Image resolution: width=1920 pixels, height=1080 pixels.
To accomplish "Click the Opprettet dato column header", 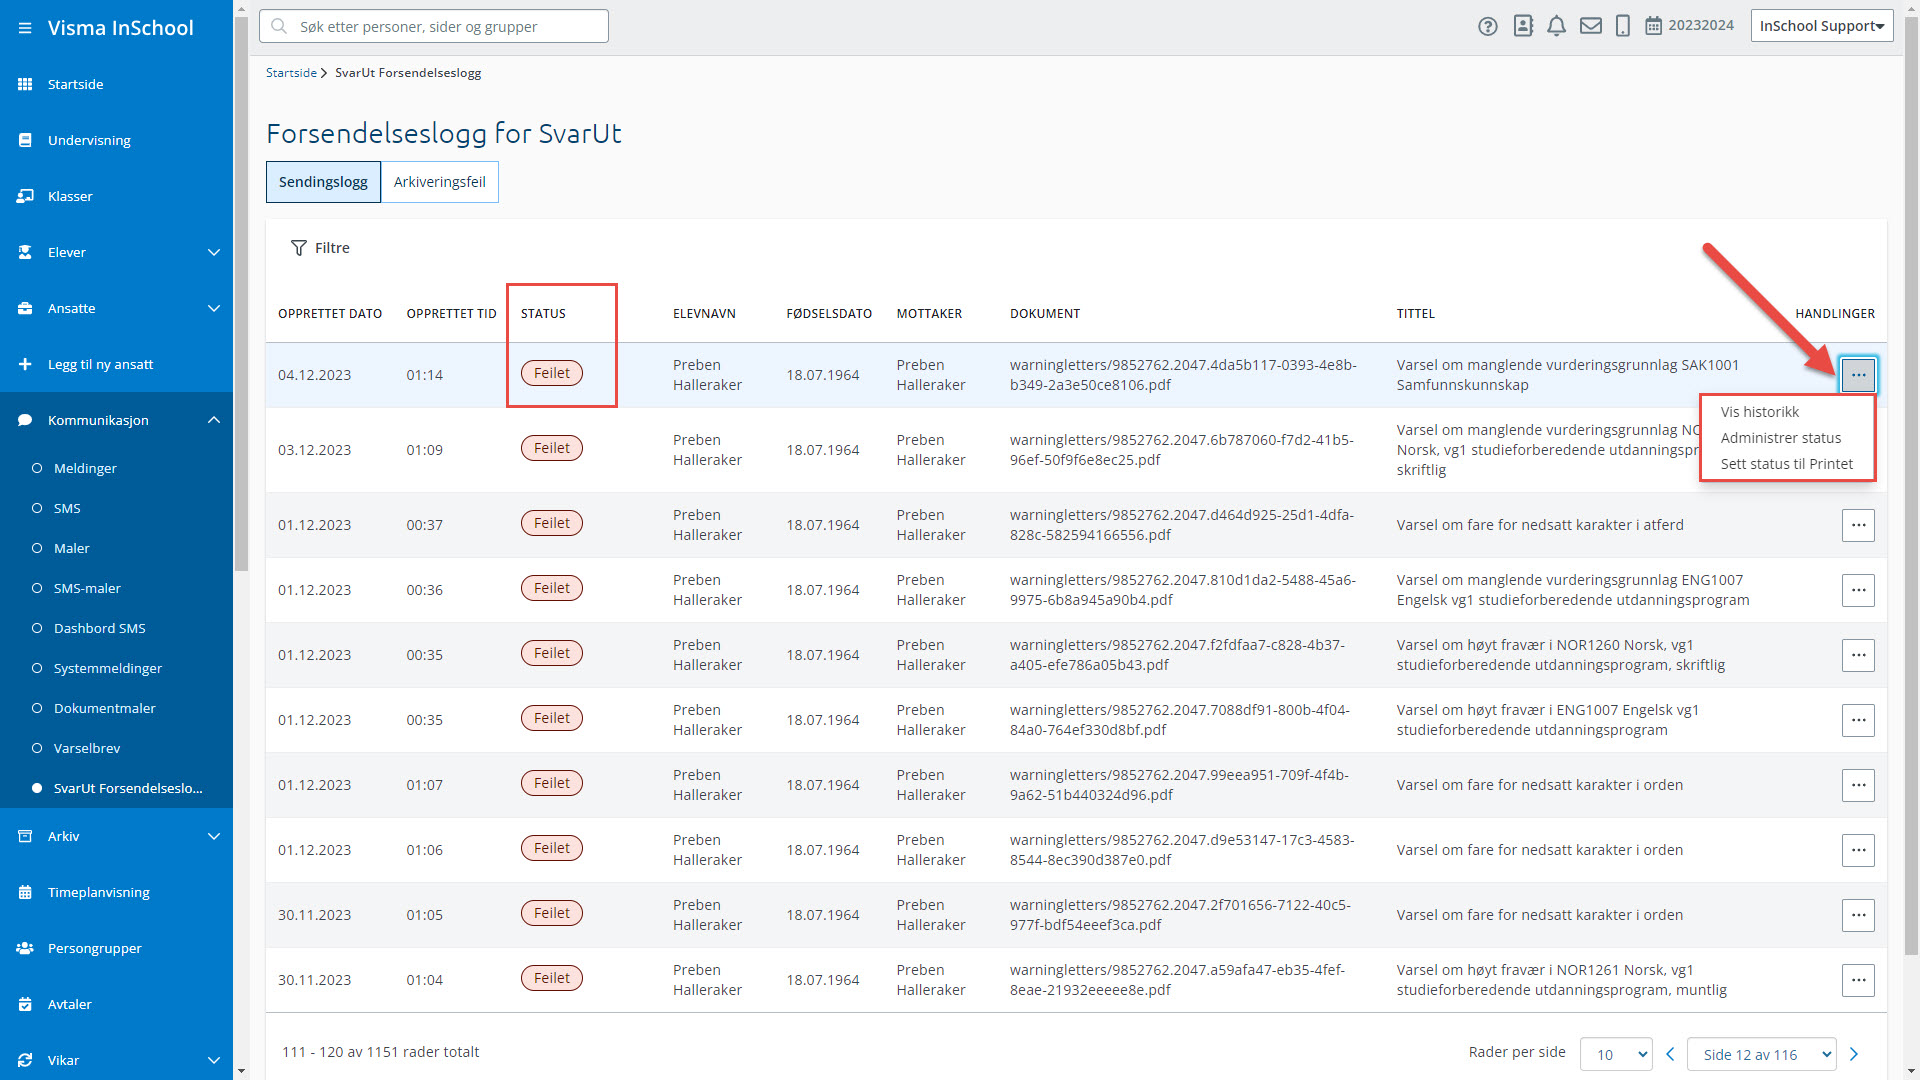I will click(x=330, y=314).
